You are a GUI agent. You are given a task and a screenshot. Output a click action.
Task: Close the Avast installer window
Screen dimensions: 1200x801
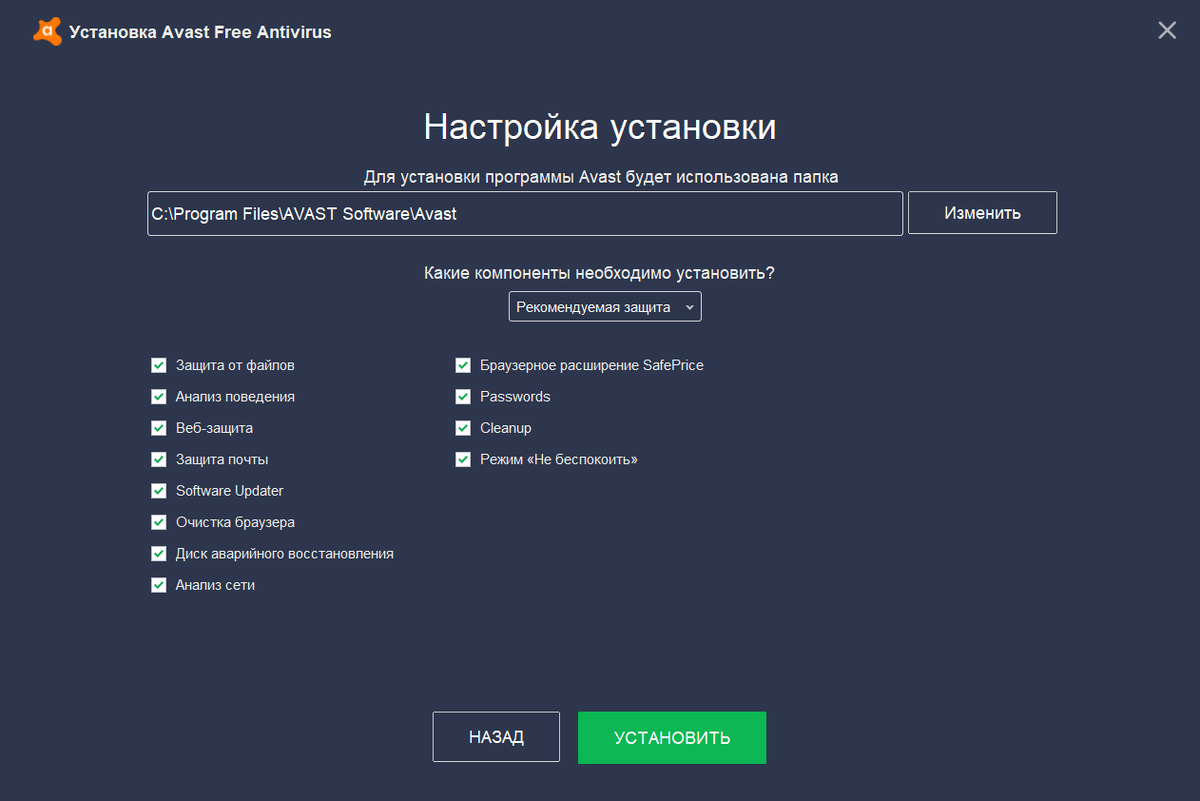(x=1167, y=30)
